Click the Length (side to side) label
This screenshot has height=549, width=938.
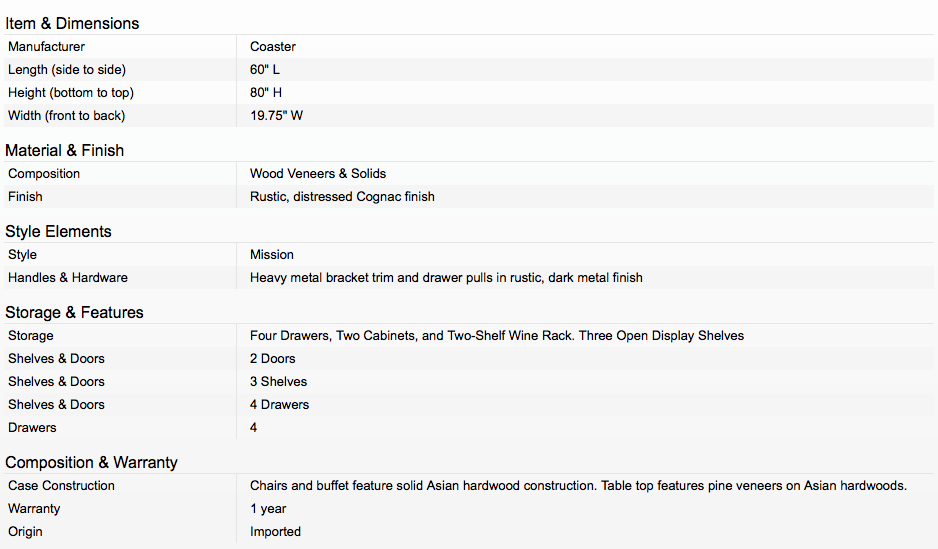(x=67, y=69)
